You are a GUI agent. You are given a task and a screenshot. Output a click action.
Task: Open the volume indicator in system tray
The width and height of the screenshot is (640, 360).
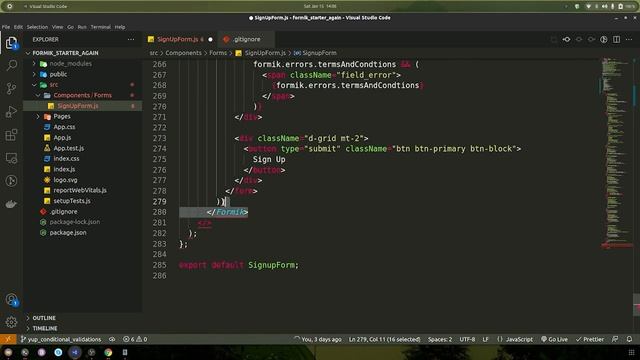604,6
